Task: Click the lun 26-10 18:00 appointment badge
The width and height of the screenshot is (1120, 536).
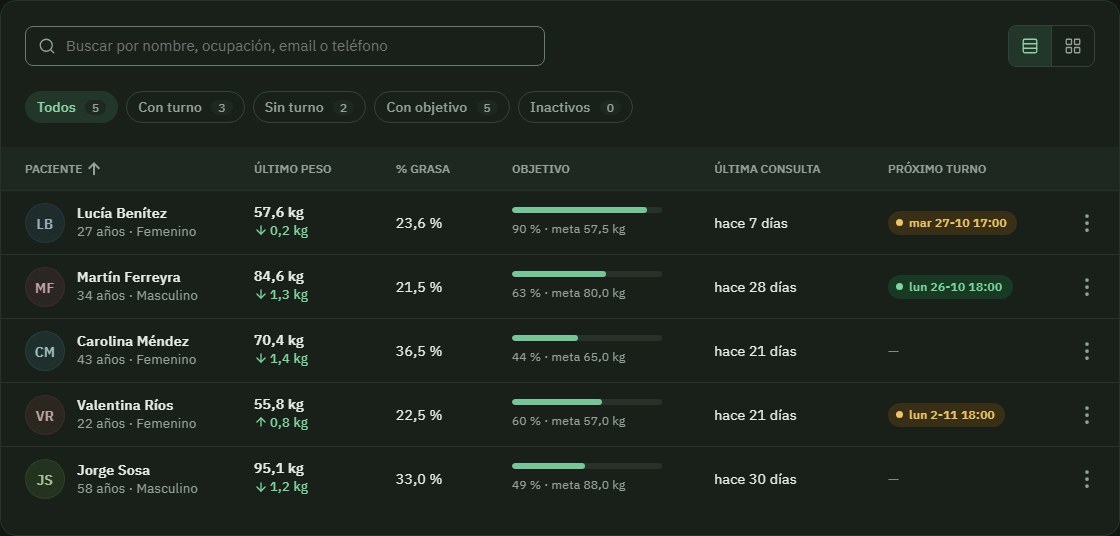Action: point(950,287)
